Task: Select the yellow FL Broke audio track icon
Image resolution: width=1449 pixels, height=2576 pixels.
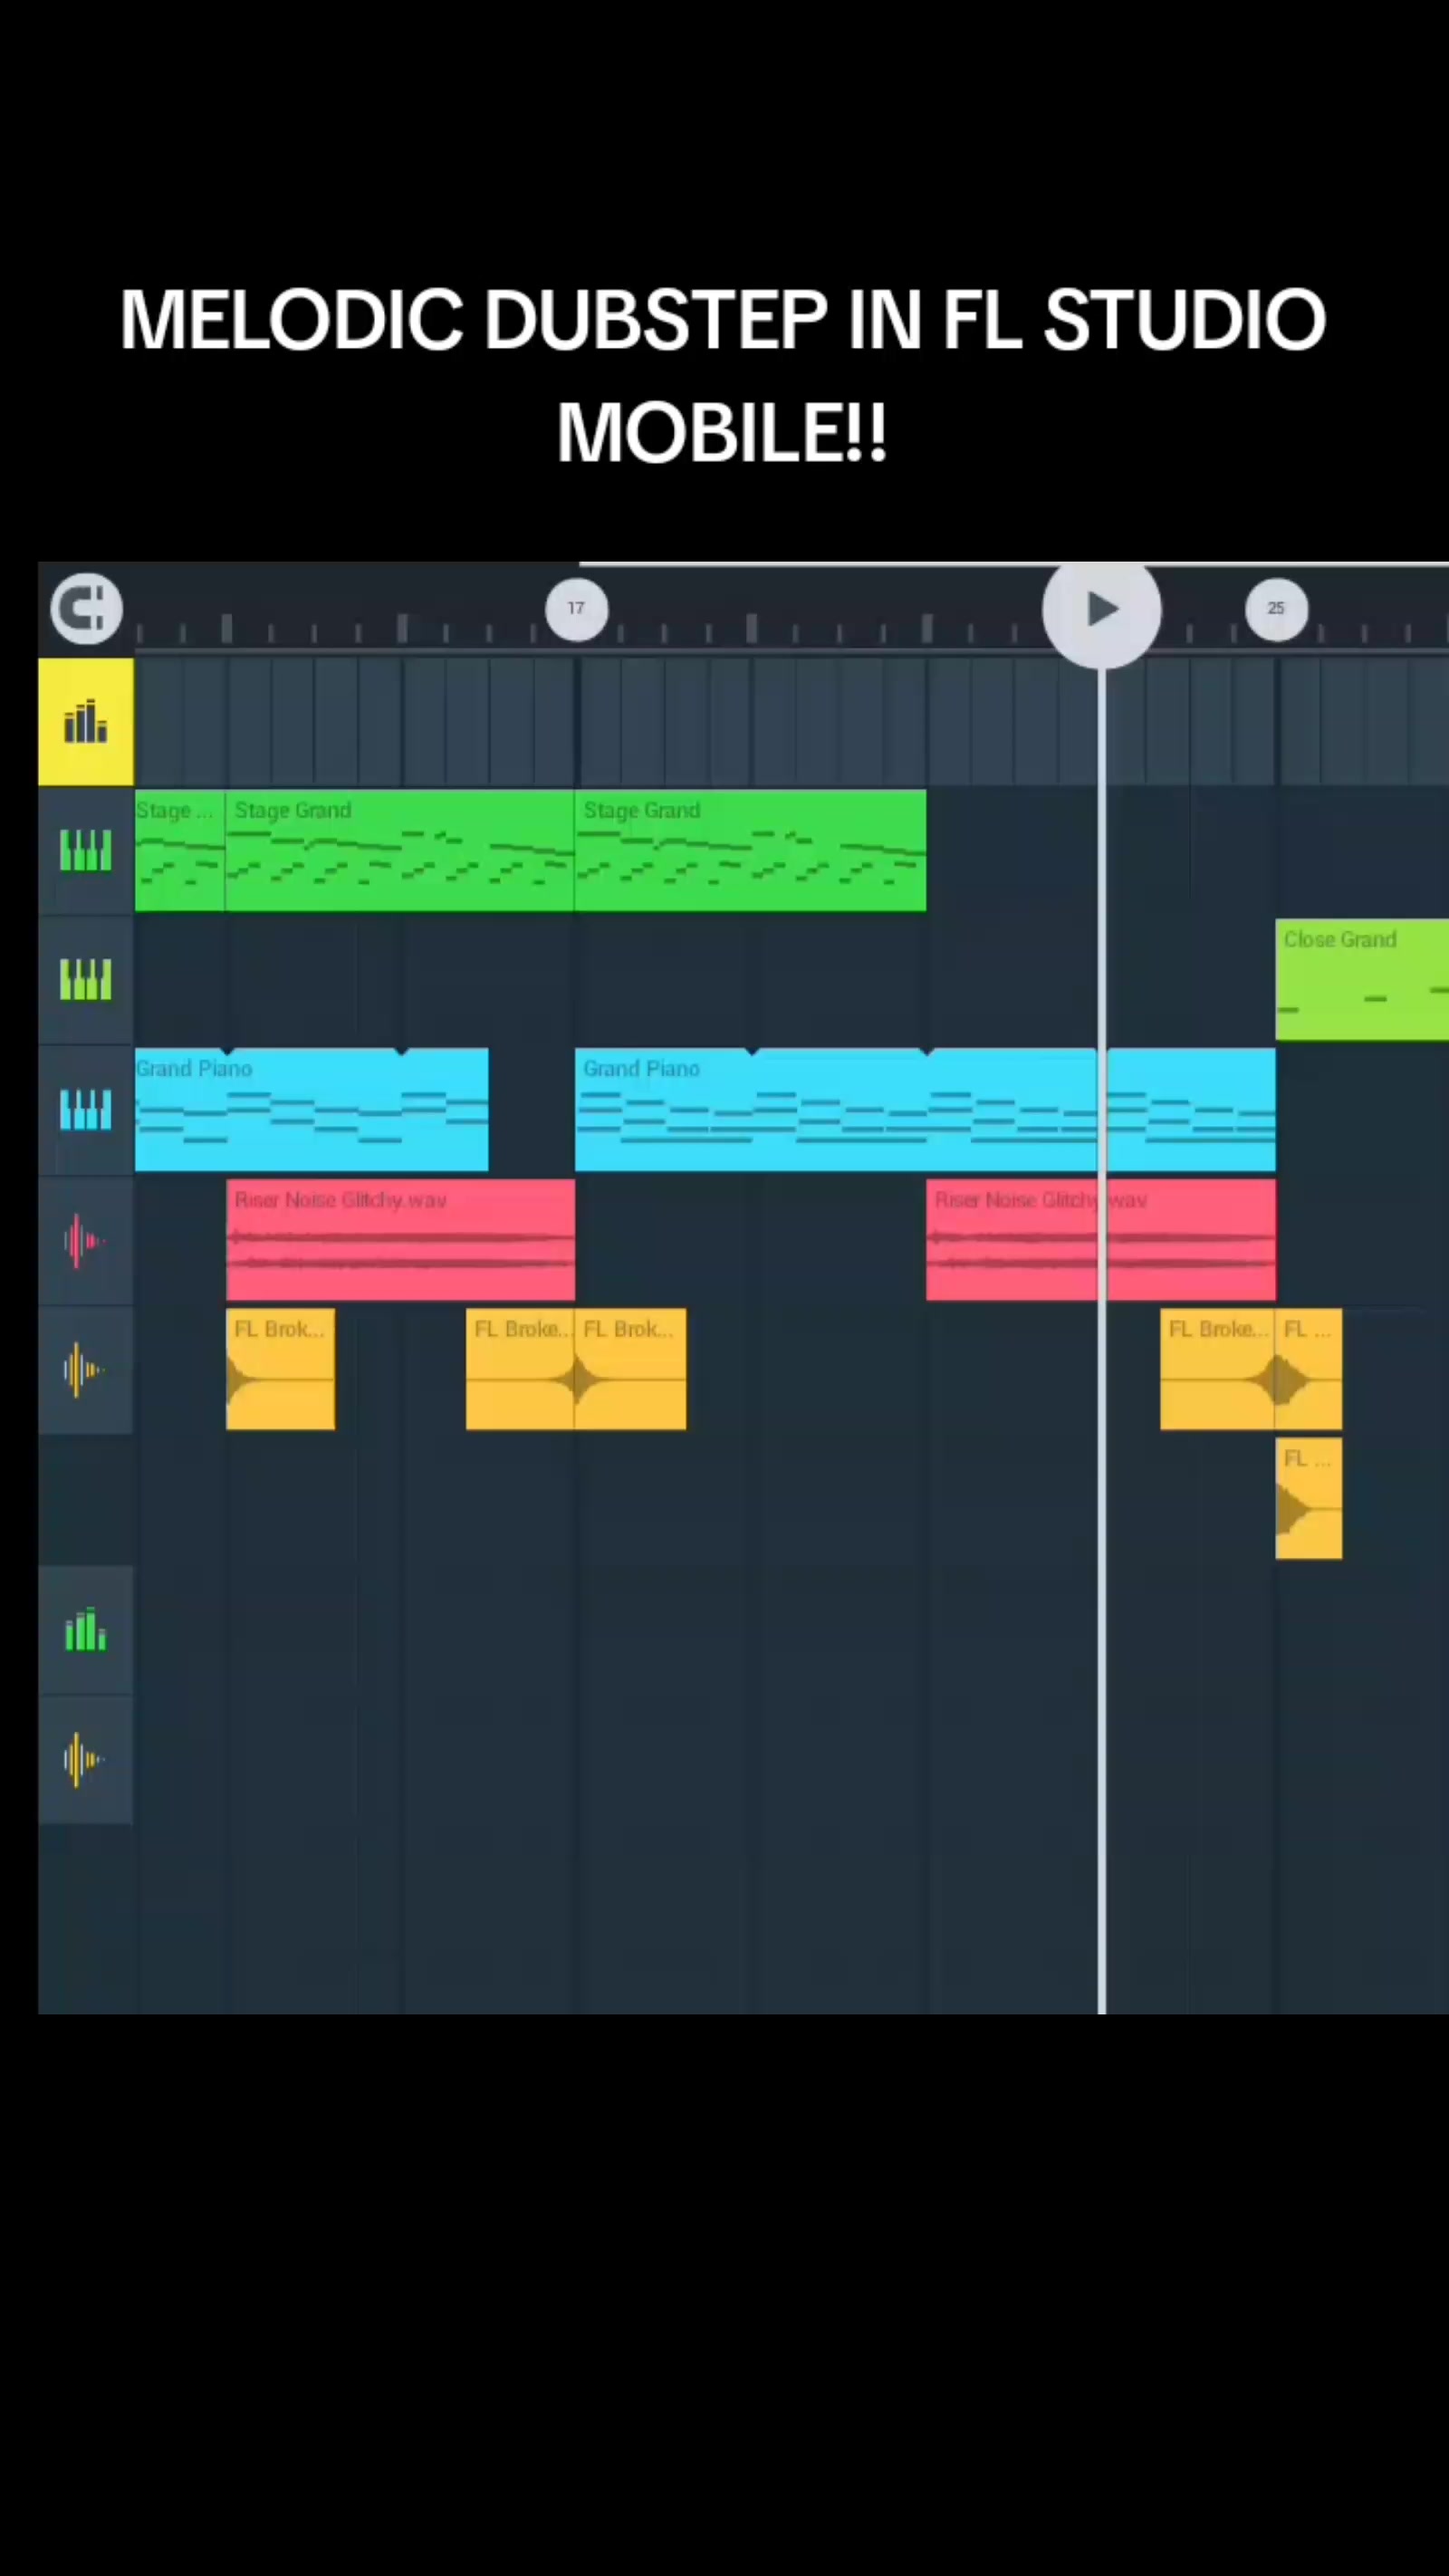Action: tap(86, 1369)
